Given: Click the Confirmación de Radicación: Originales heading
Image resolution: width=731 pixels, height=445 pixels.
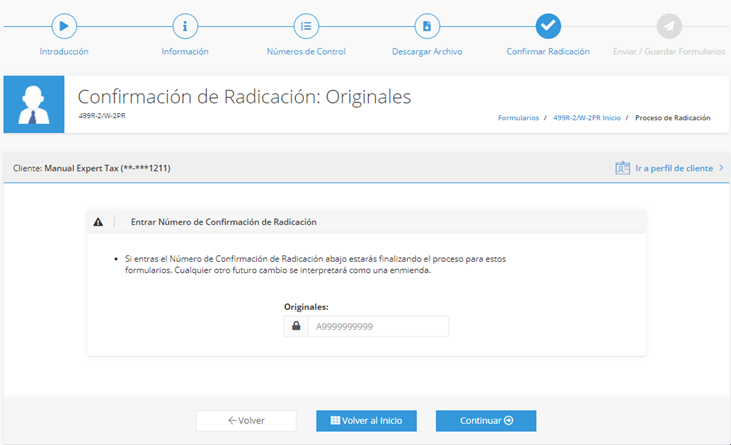Looking at the screenshot, I should coord(244,97).
